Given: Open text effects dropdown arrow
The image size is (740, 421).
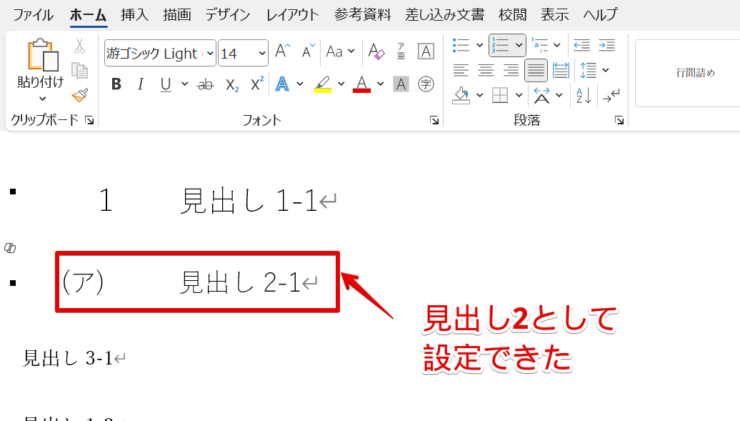Looking at the screenshot, I should pos(299,84).
